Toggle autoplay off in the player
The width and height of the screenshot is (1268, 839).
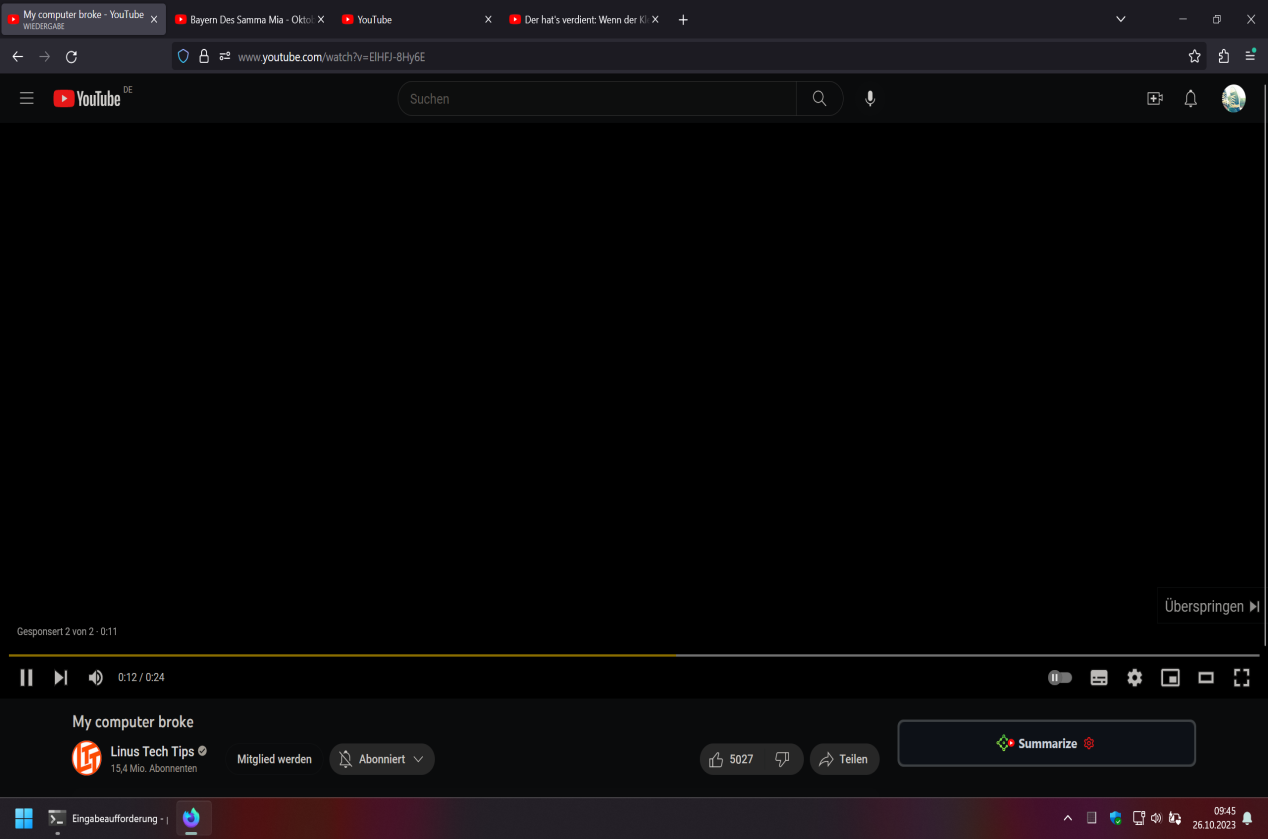point(1059,677)
